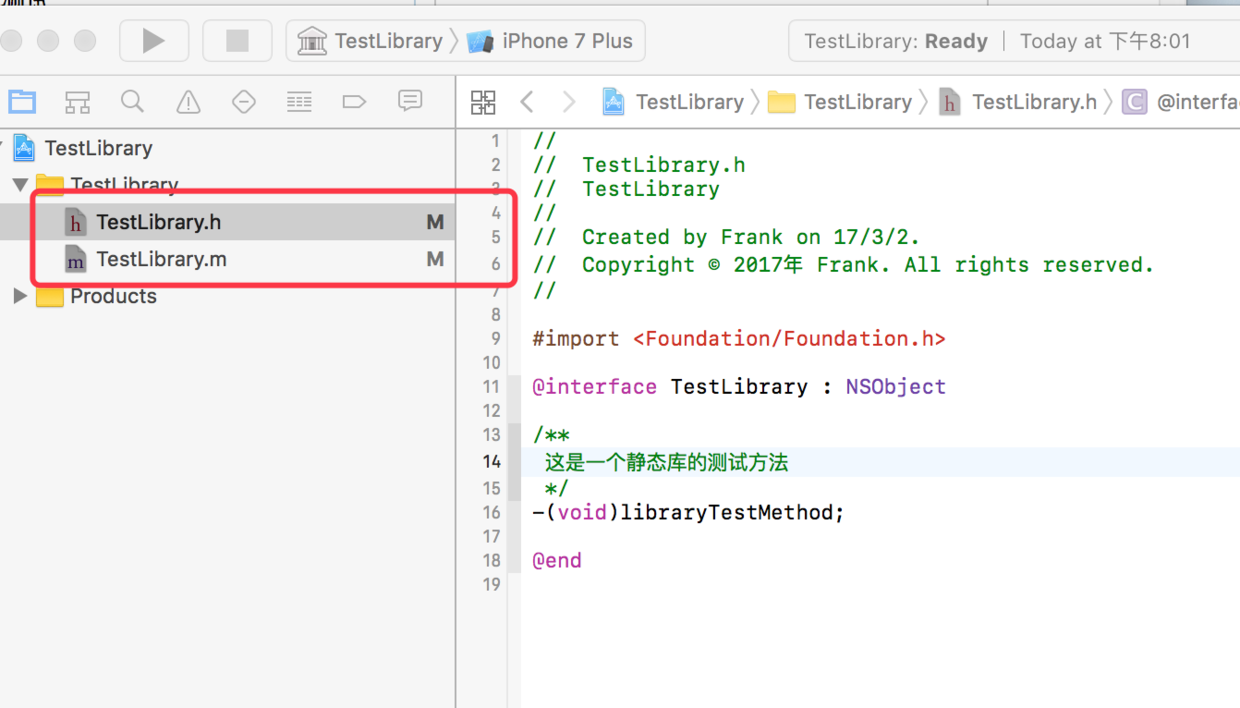This screenshot has width=1240, height=708.
Task: Open the related items grid menu
Action: click(x=483, y=102)
